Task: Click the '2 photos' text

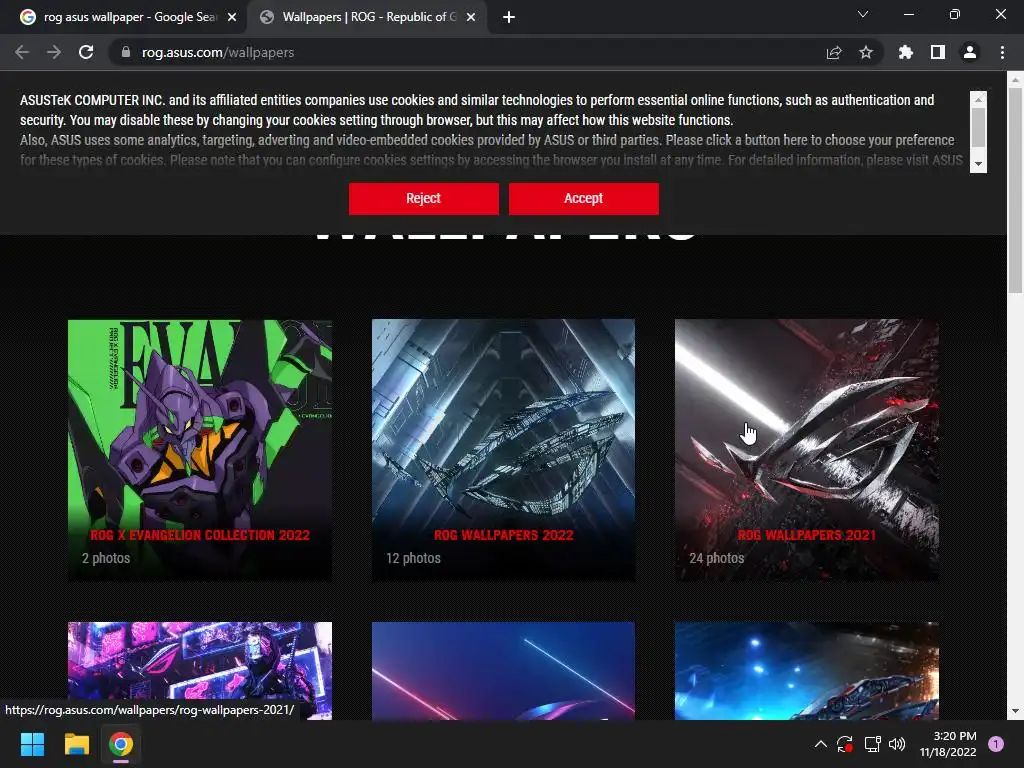Action: click(106, 558)
